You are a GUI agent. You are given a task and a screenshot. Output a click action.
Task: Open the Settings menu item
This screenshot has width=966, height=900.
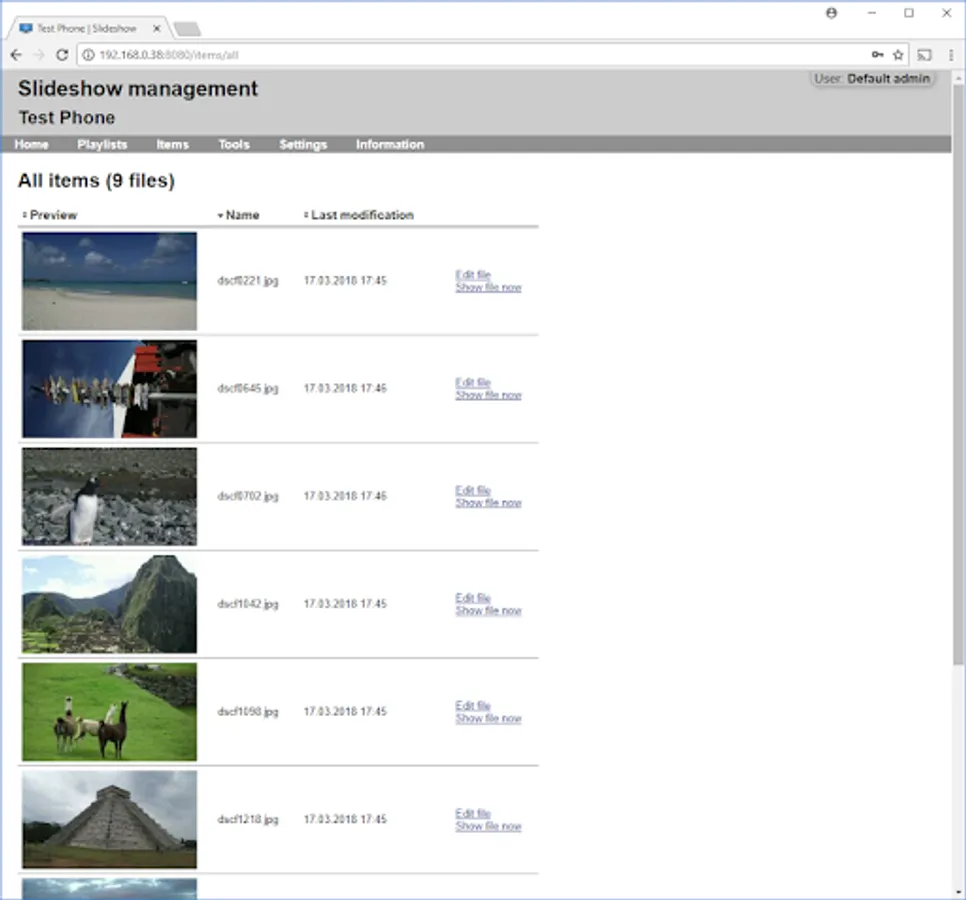pos(303,144)
